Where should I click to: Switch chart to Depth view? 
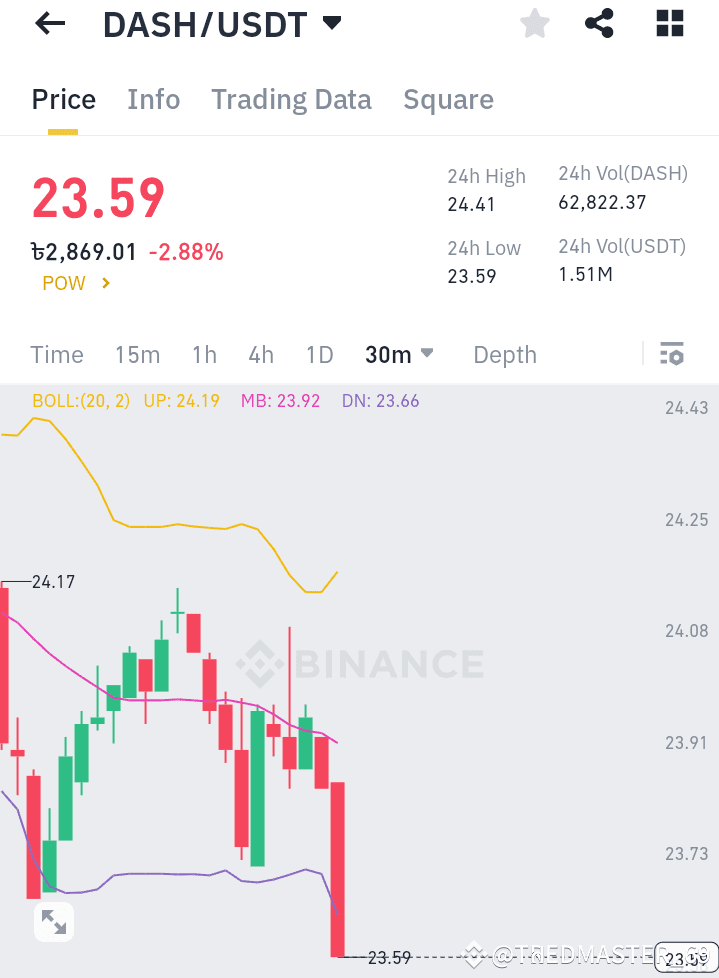click(x=504, y=355)
